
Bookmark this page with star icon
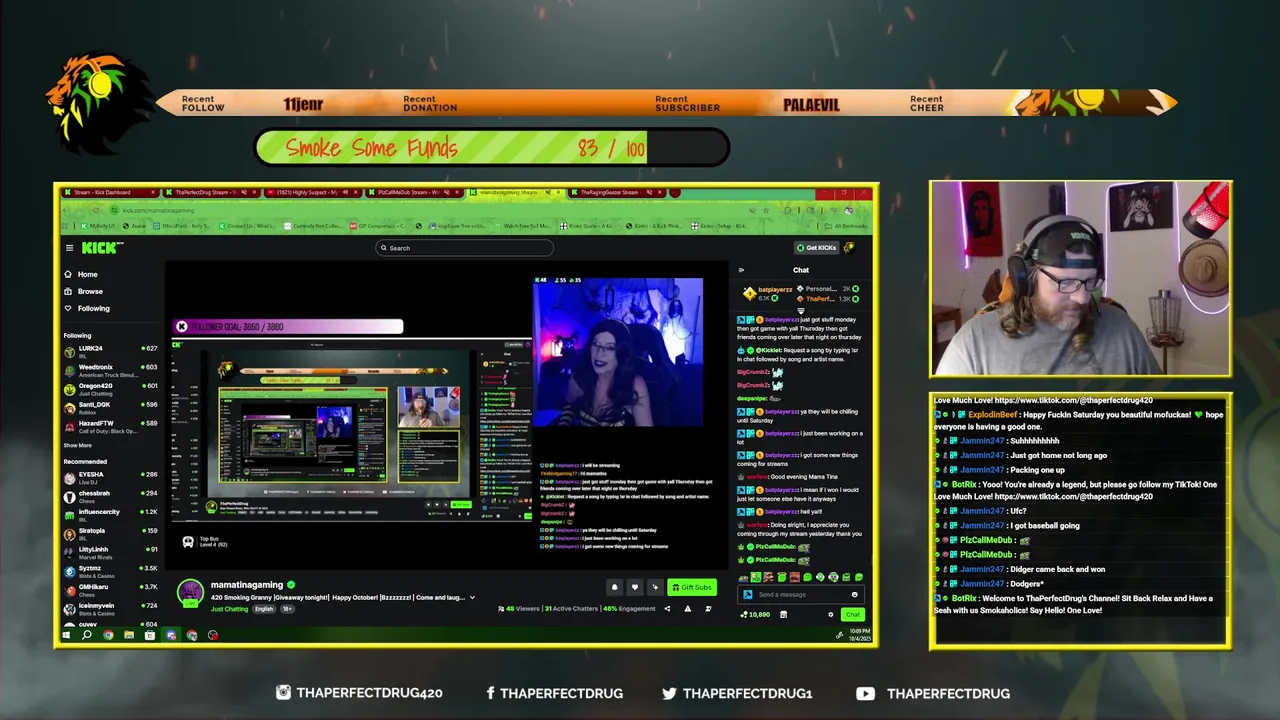tap(766, 210)
